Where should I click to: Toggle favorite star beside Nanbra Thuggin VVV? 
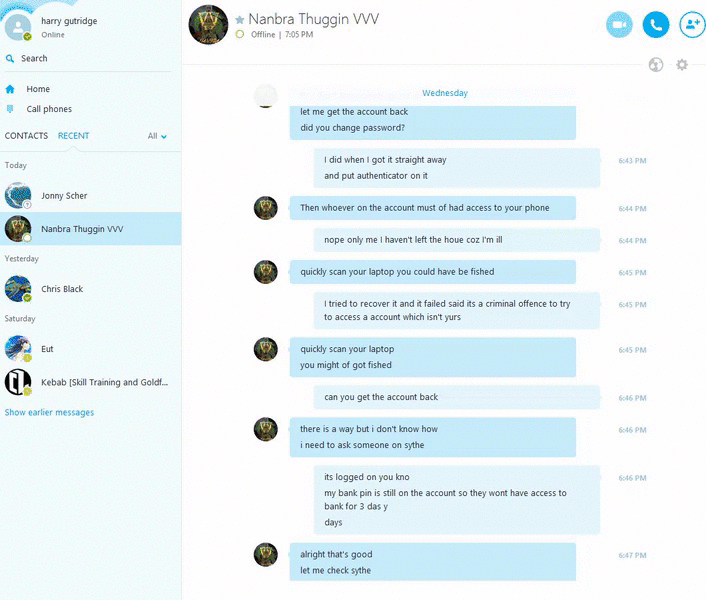click(x=240, y=19)
